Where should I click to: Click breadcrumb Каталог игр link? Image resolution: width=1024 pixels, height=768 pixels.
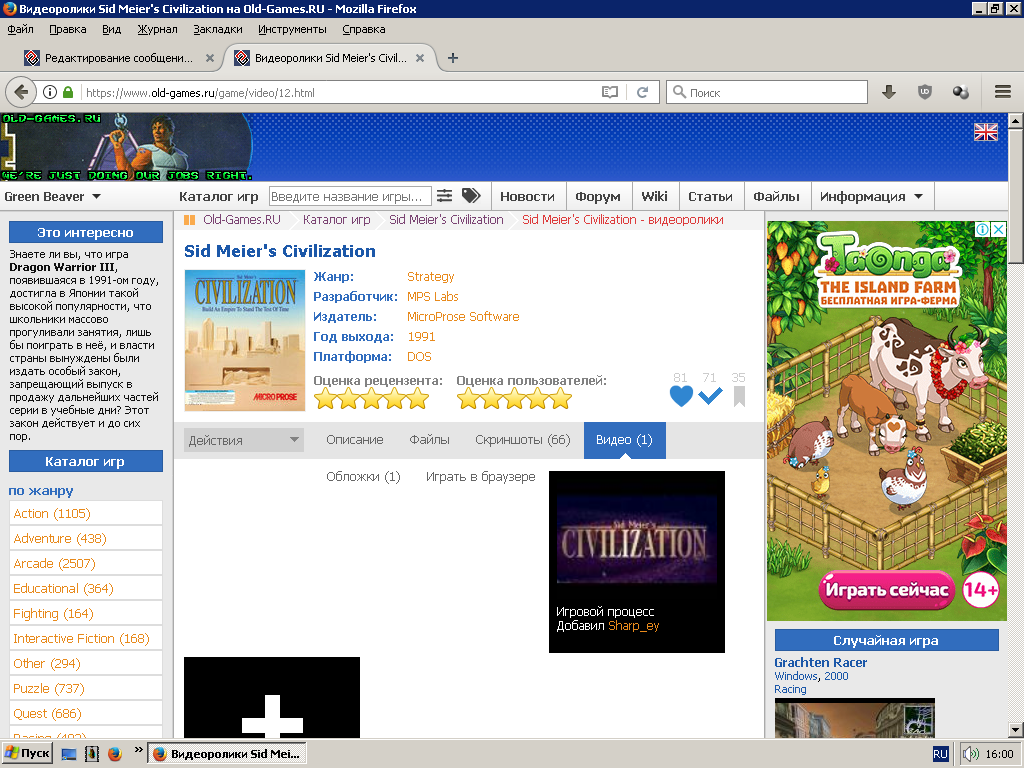pos(336,220)
